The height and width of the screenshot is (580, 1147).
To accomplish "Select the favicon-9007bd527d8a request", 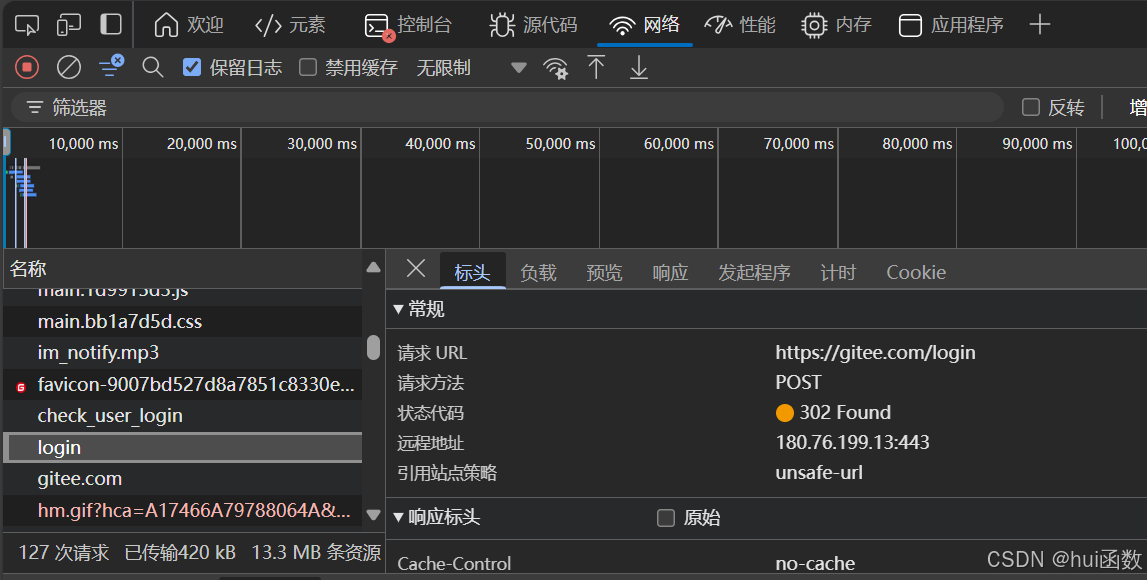I will point(183,384).
